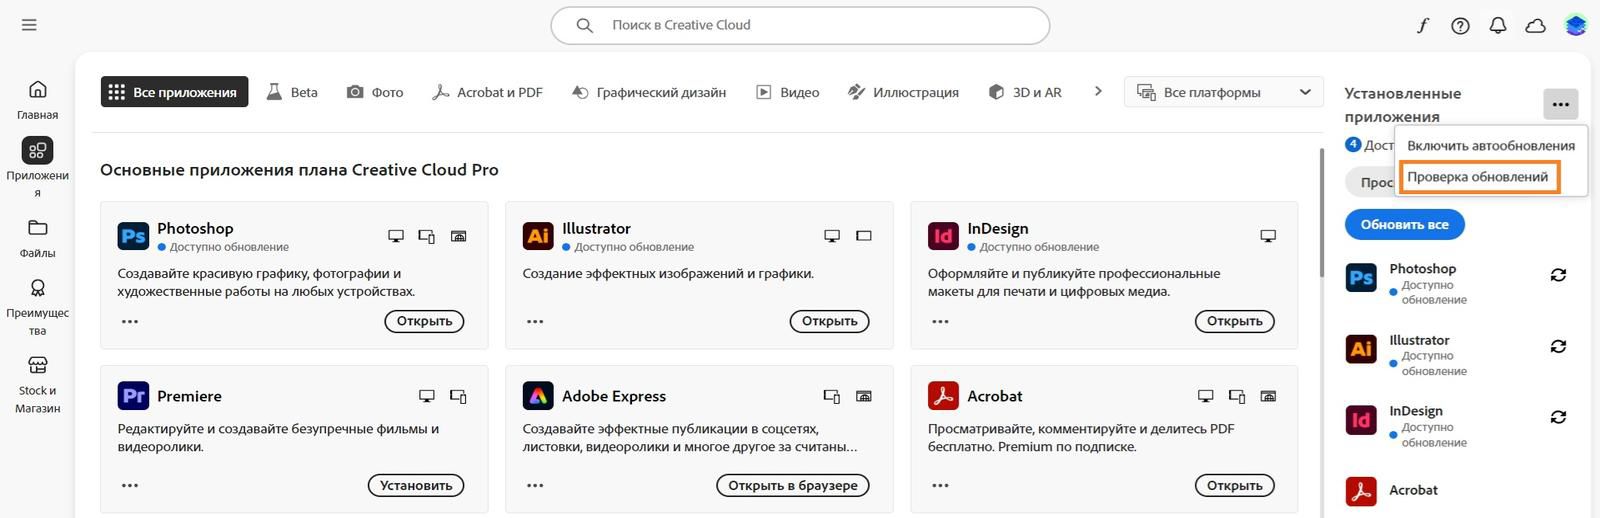The image size is (1600, 518).
Task: Open Photoshop card more options menu
Action: (130, 321)
